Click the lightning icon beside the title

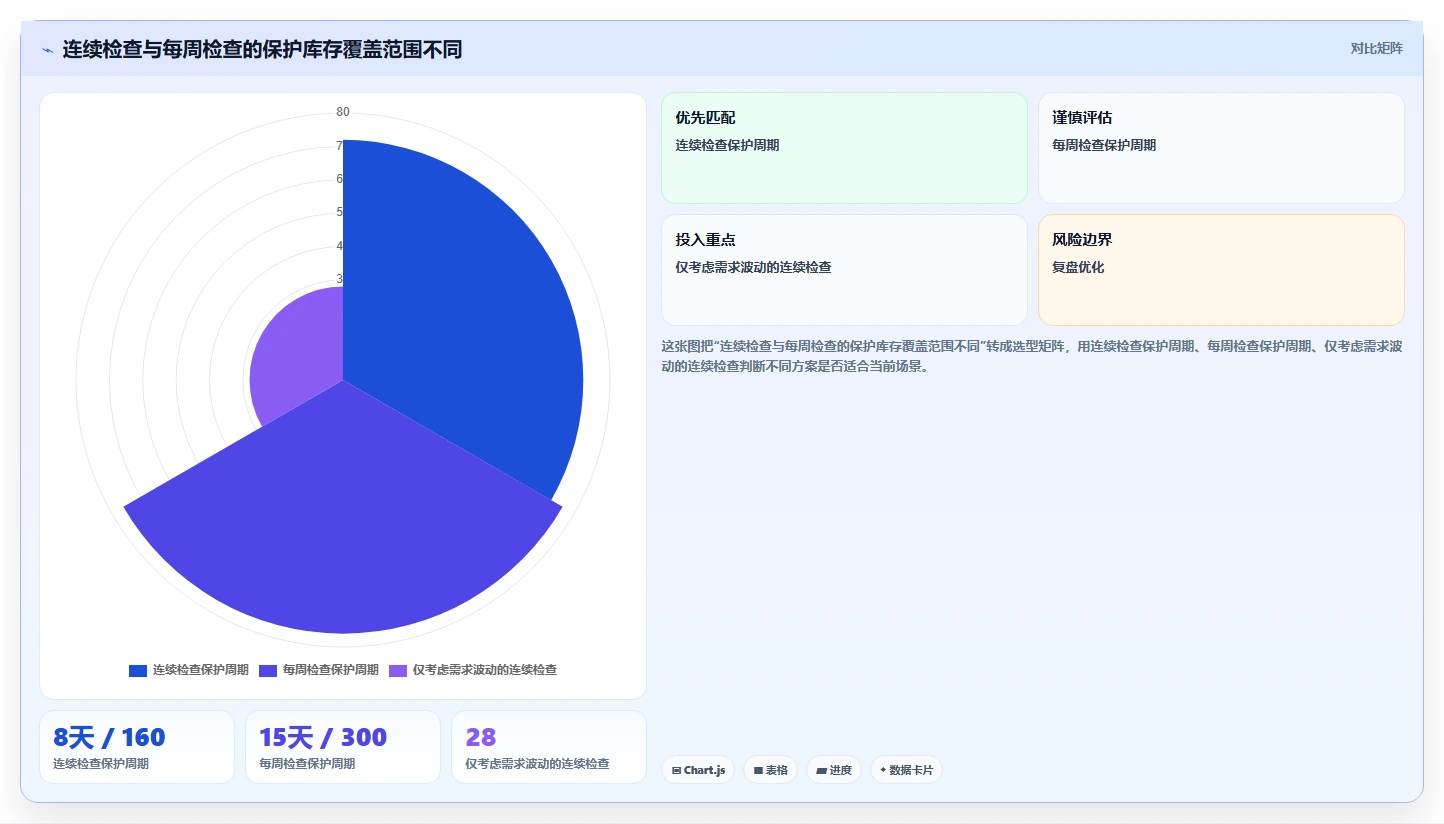(47, 49)
